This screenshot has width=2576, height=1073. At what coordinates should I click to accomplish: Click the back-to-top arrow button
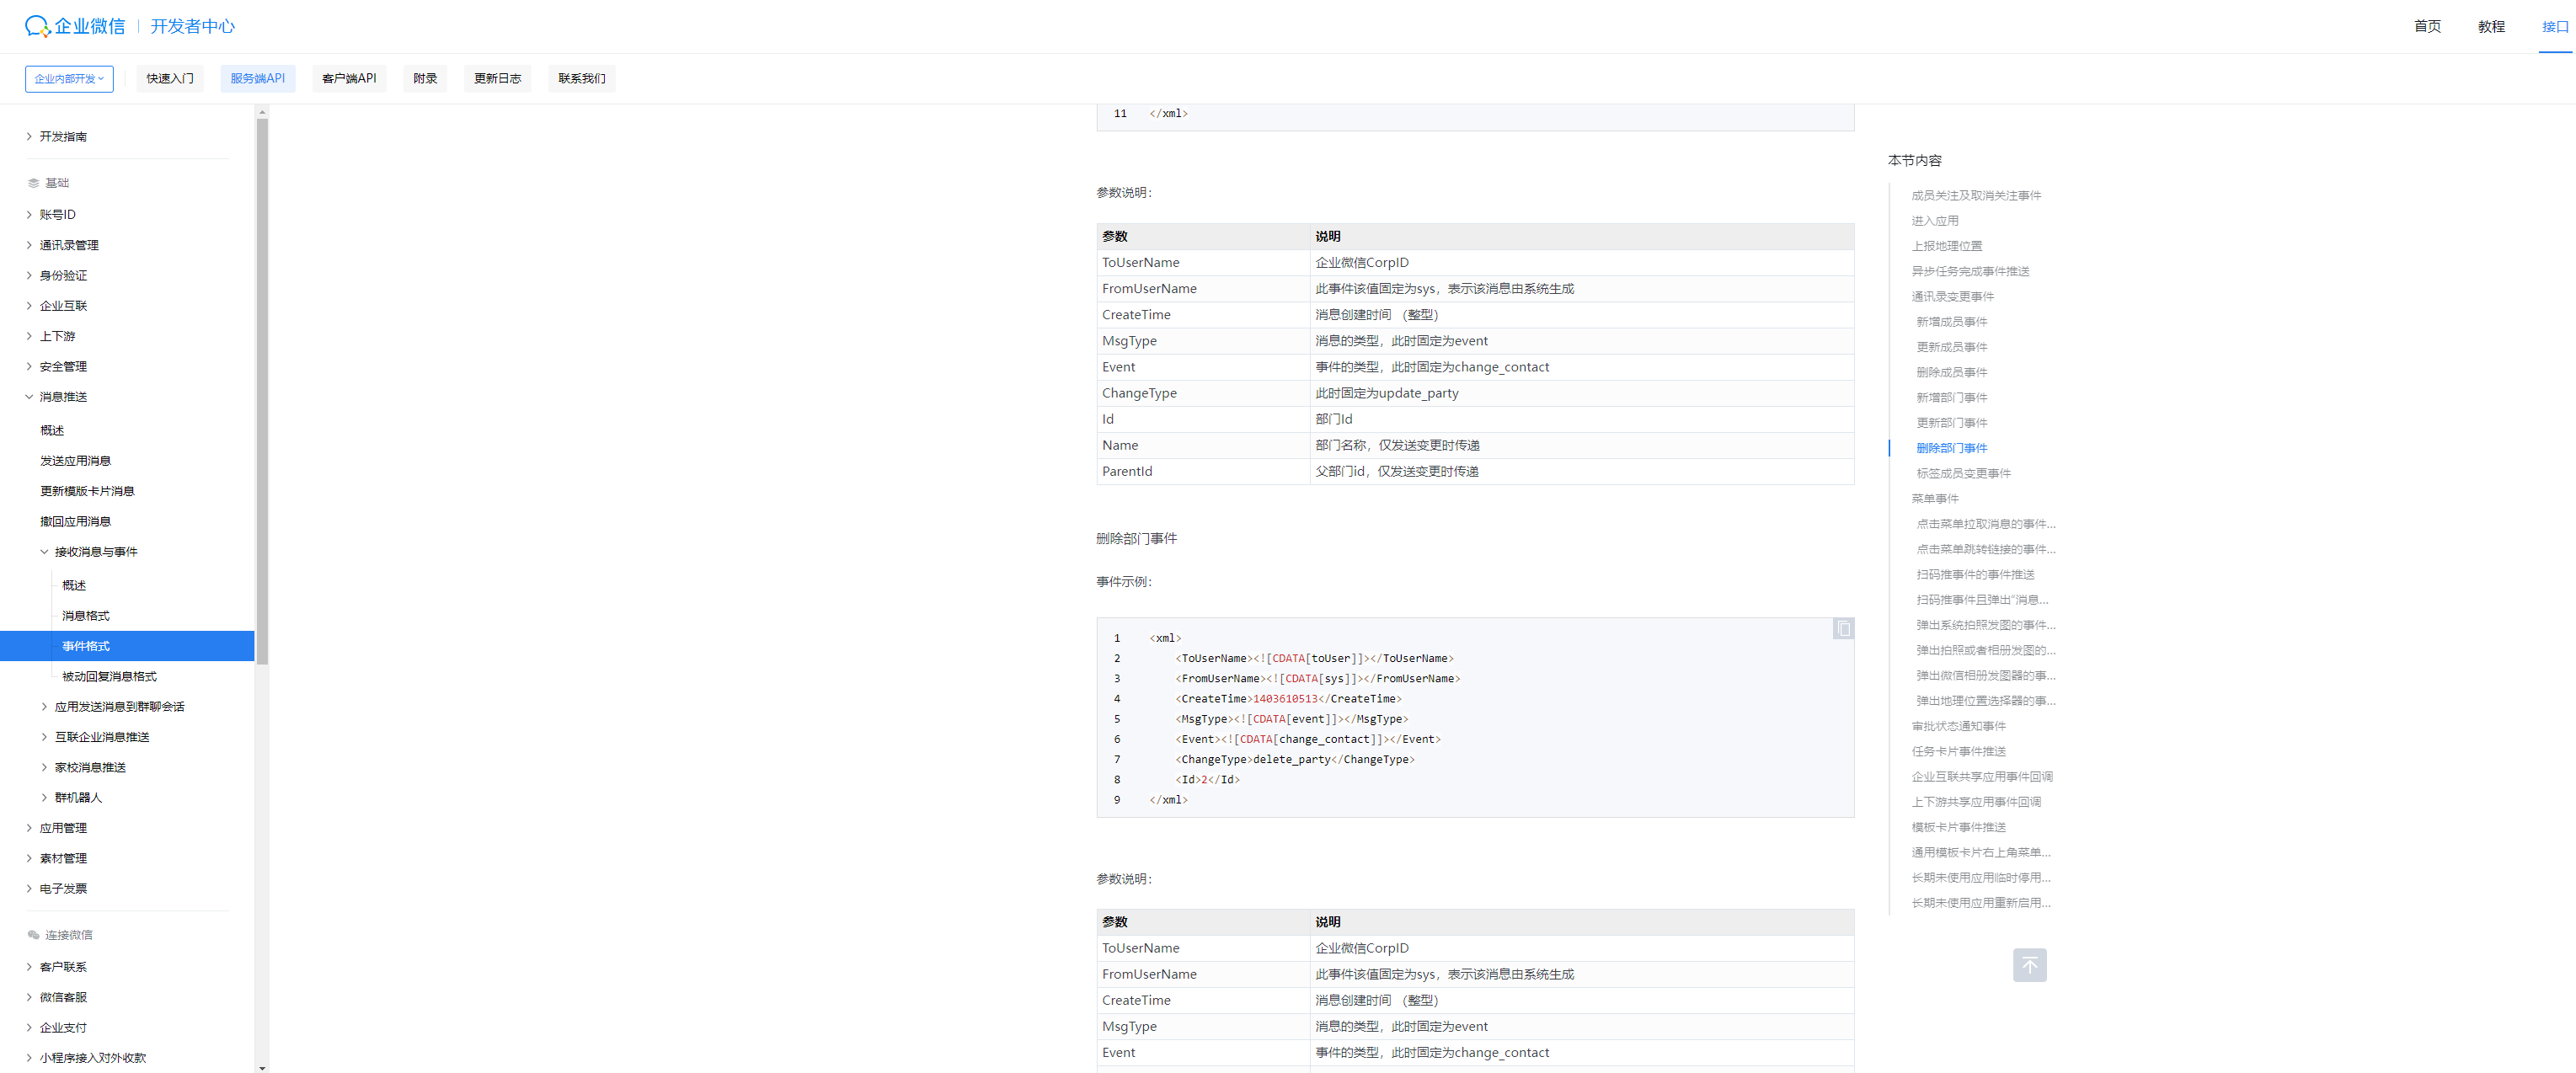point(2029,965)
